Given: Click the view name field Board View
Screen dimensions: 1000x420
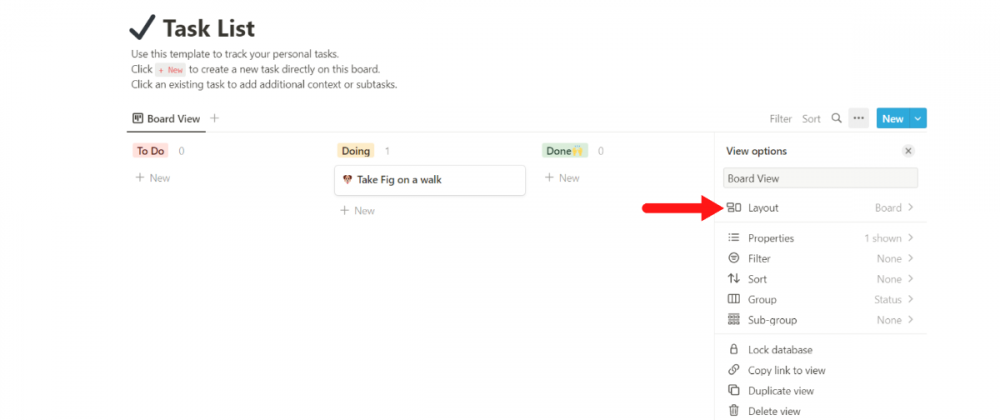Looking at the screenshot, I should click(820, 179).
